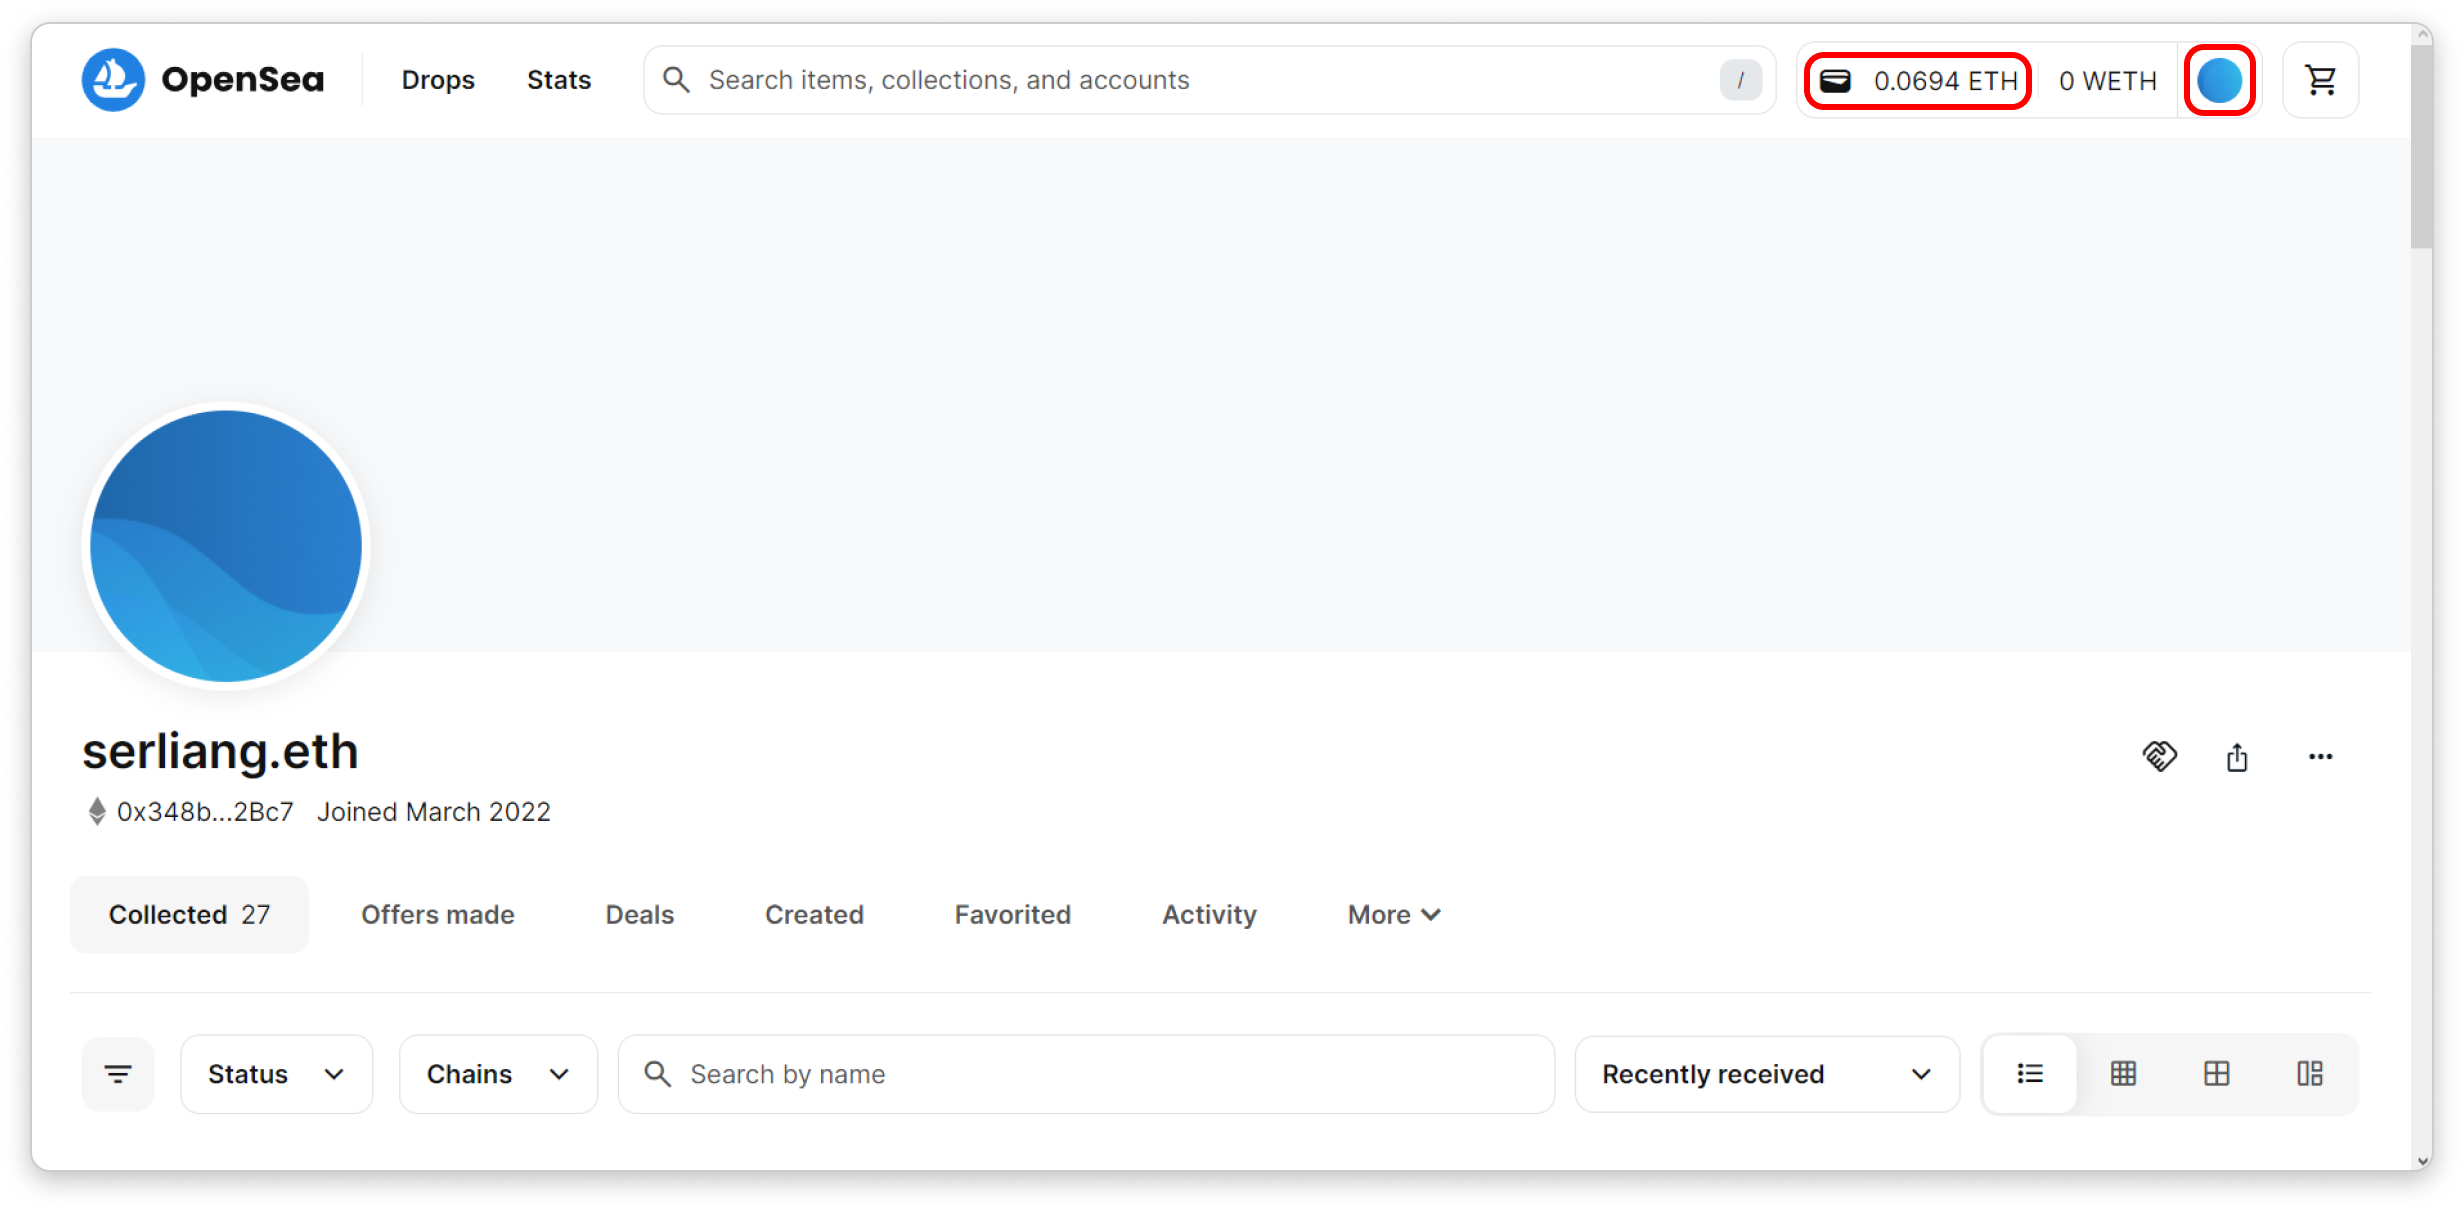Switch to mosaic layout view
Image resolution: width=2464 pixels, height=1210 pixels.
click(x=2309, y=1074)
